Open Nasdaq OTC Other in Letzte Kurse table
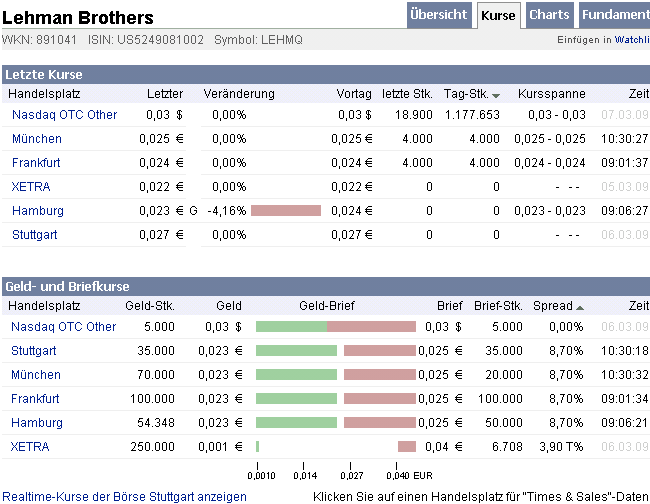Screen dimensions: 650x504 click(x=64, y=115)
